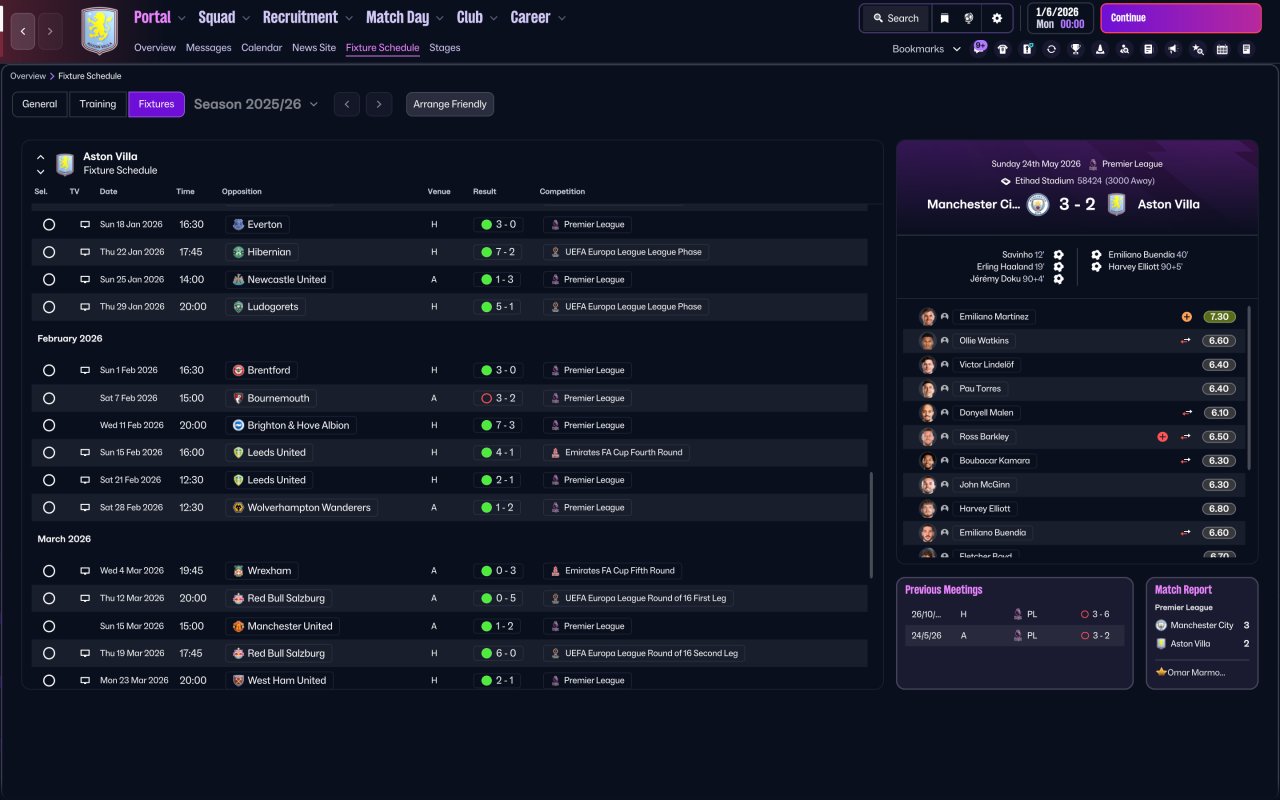Select the Bournemouth fixture radio button

point(49,398)
